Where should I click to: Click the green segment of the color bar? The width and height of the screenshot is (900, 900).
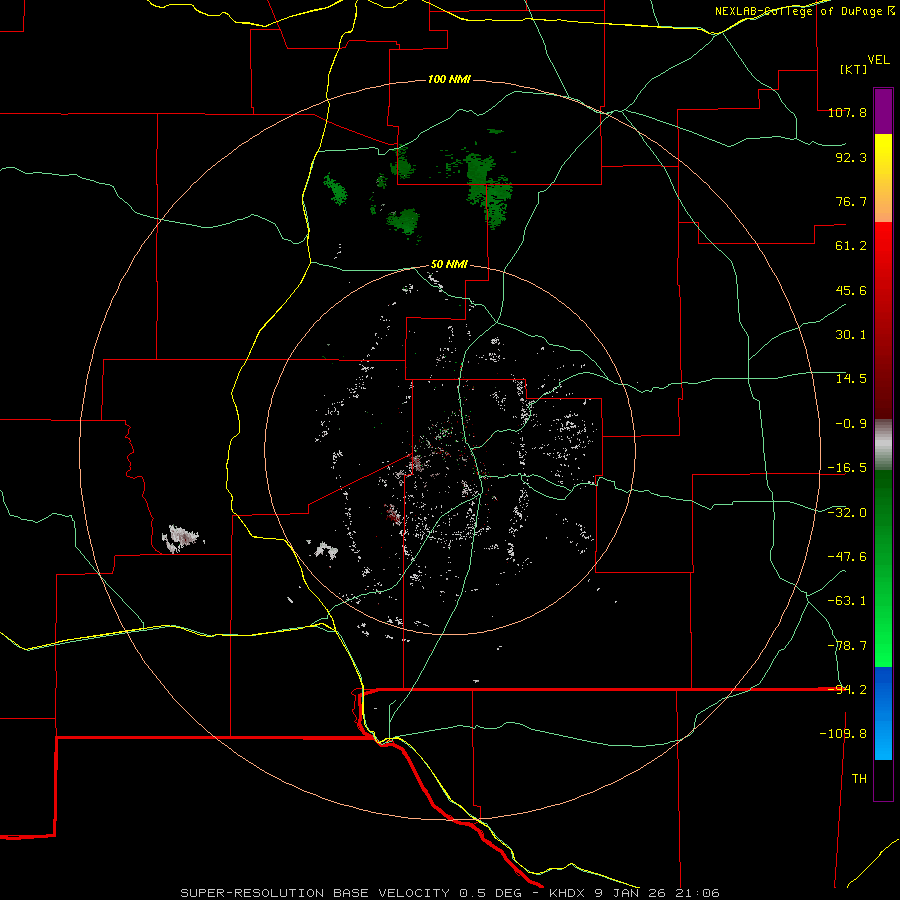883,568
